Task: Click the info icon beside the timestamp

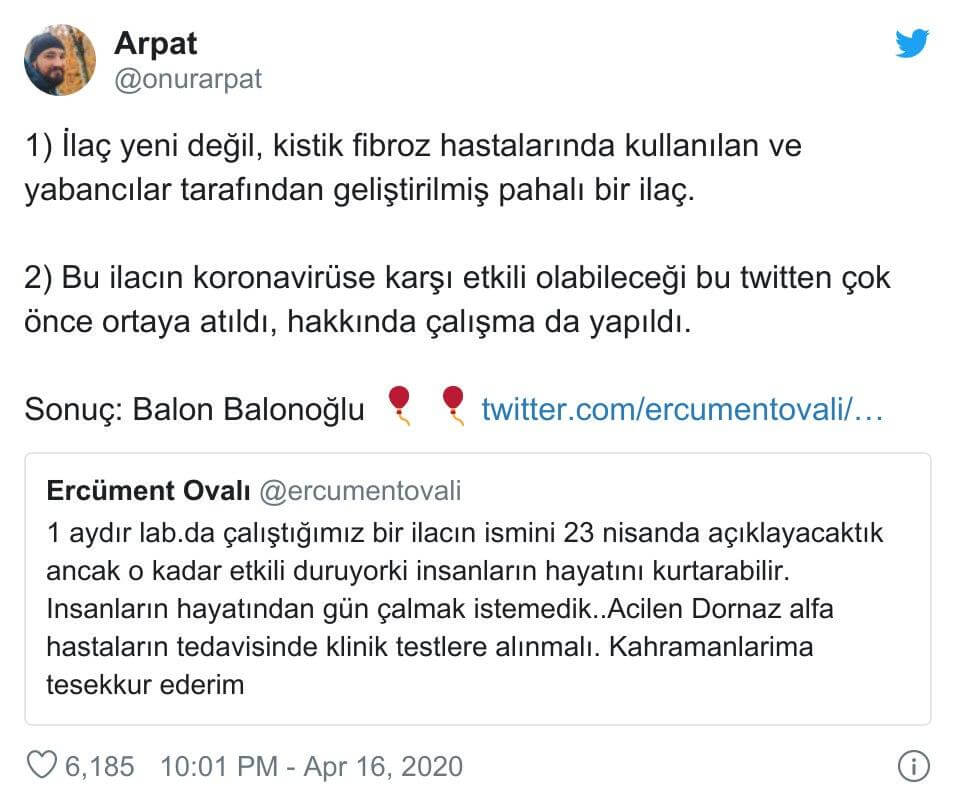Action: click(913, 767)
